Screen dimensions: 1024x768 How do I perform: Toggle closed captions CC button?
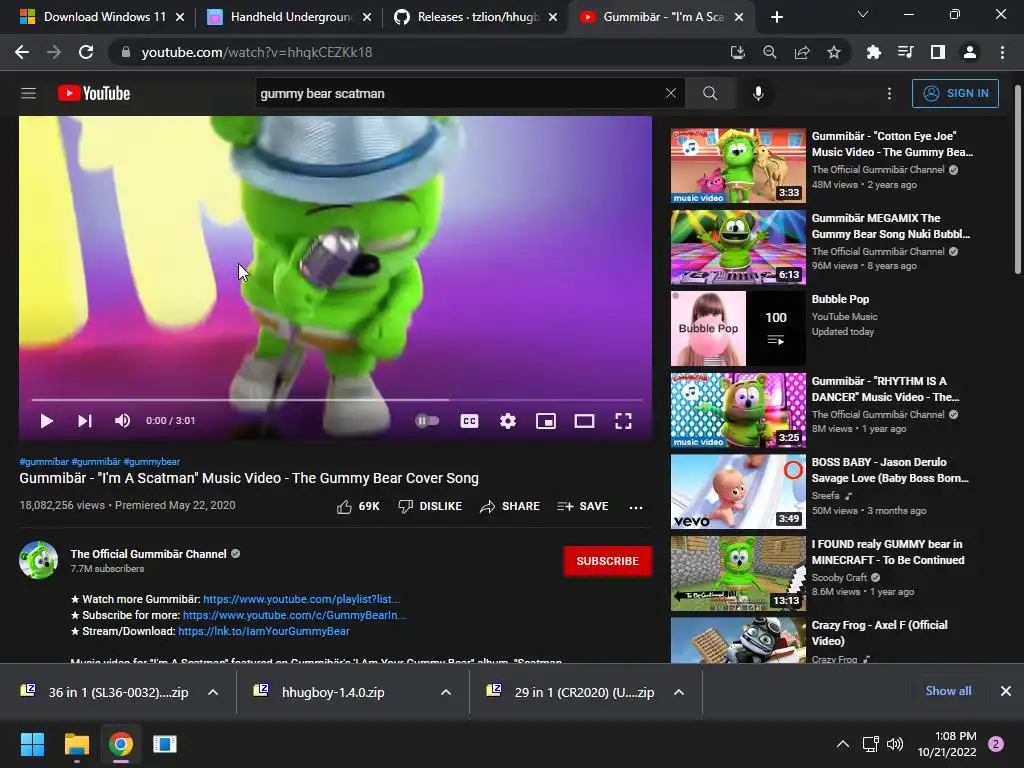point(469,421)
